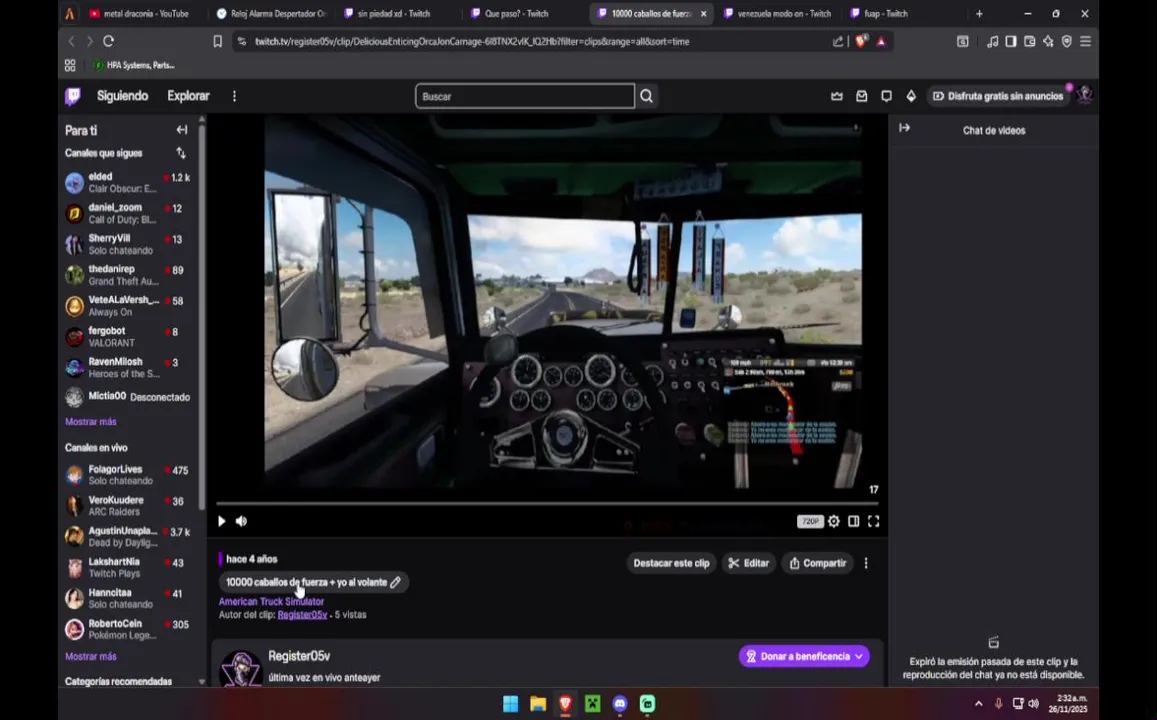Click the Twitch logo home icon
The height and width of the screenshot is (720, 1157).
coord(73,96)
